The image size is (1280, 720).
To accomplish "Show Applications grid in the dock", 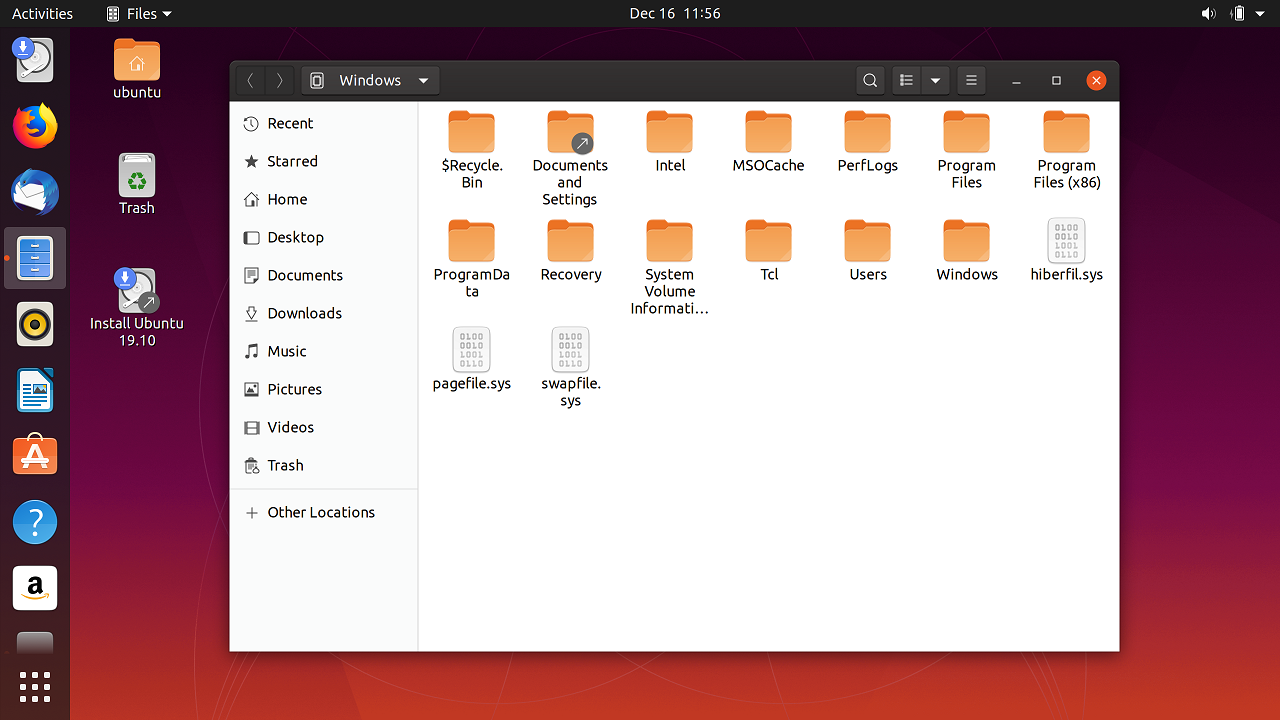I will point(35,687).
